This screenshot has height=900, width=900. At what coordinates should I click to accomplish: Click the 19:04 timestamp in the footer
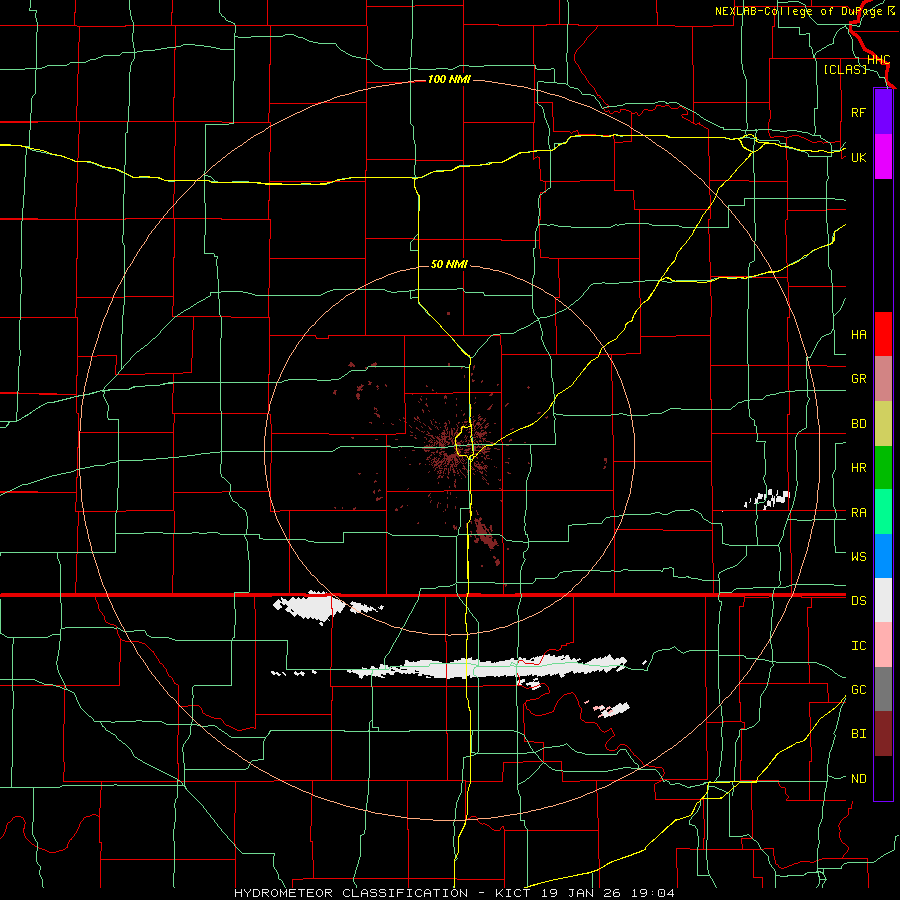click(x=653, y=893)
